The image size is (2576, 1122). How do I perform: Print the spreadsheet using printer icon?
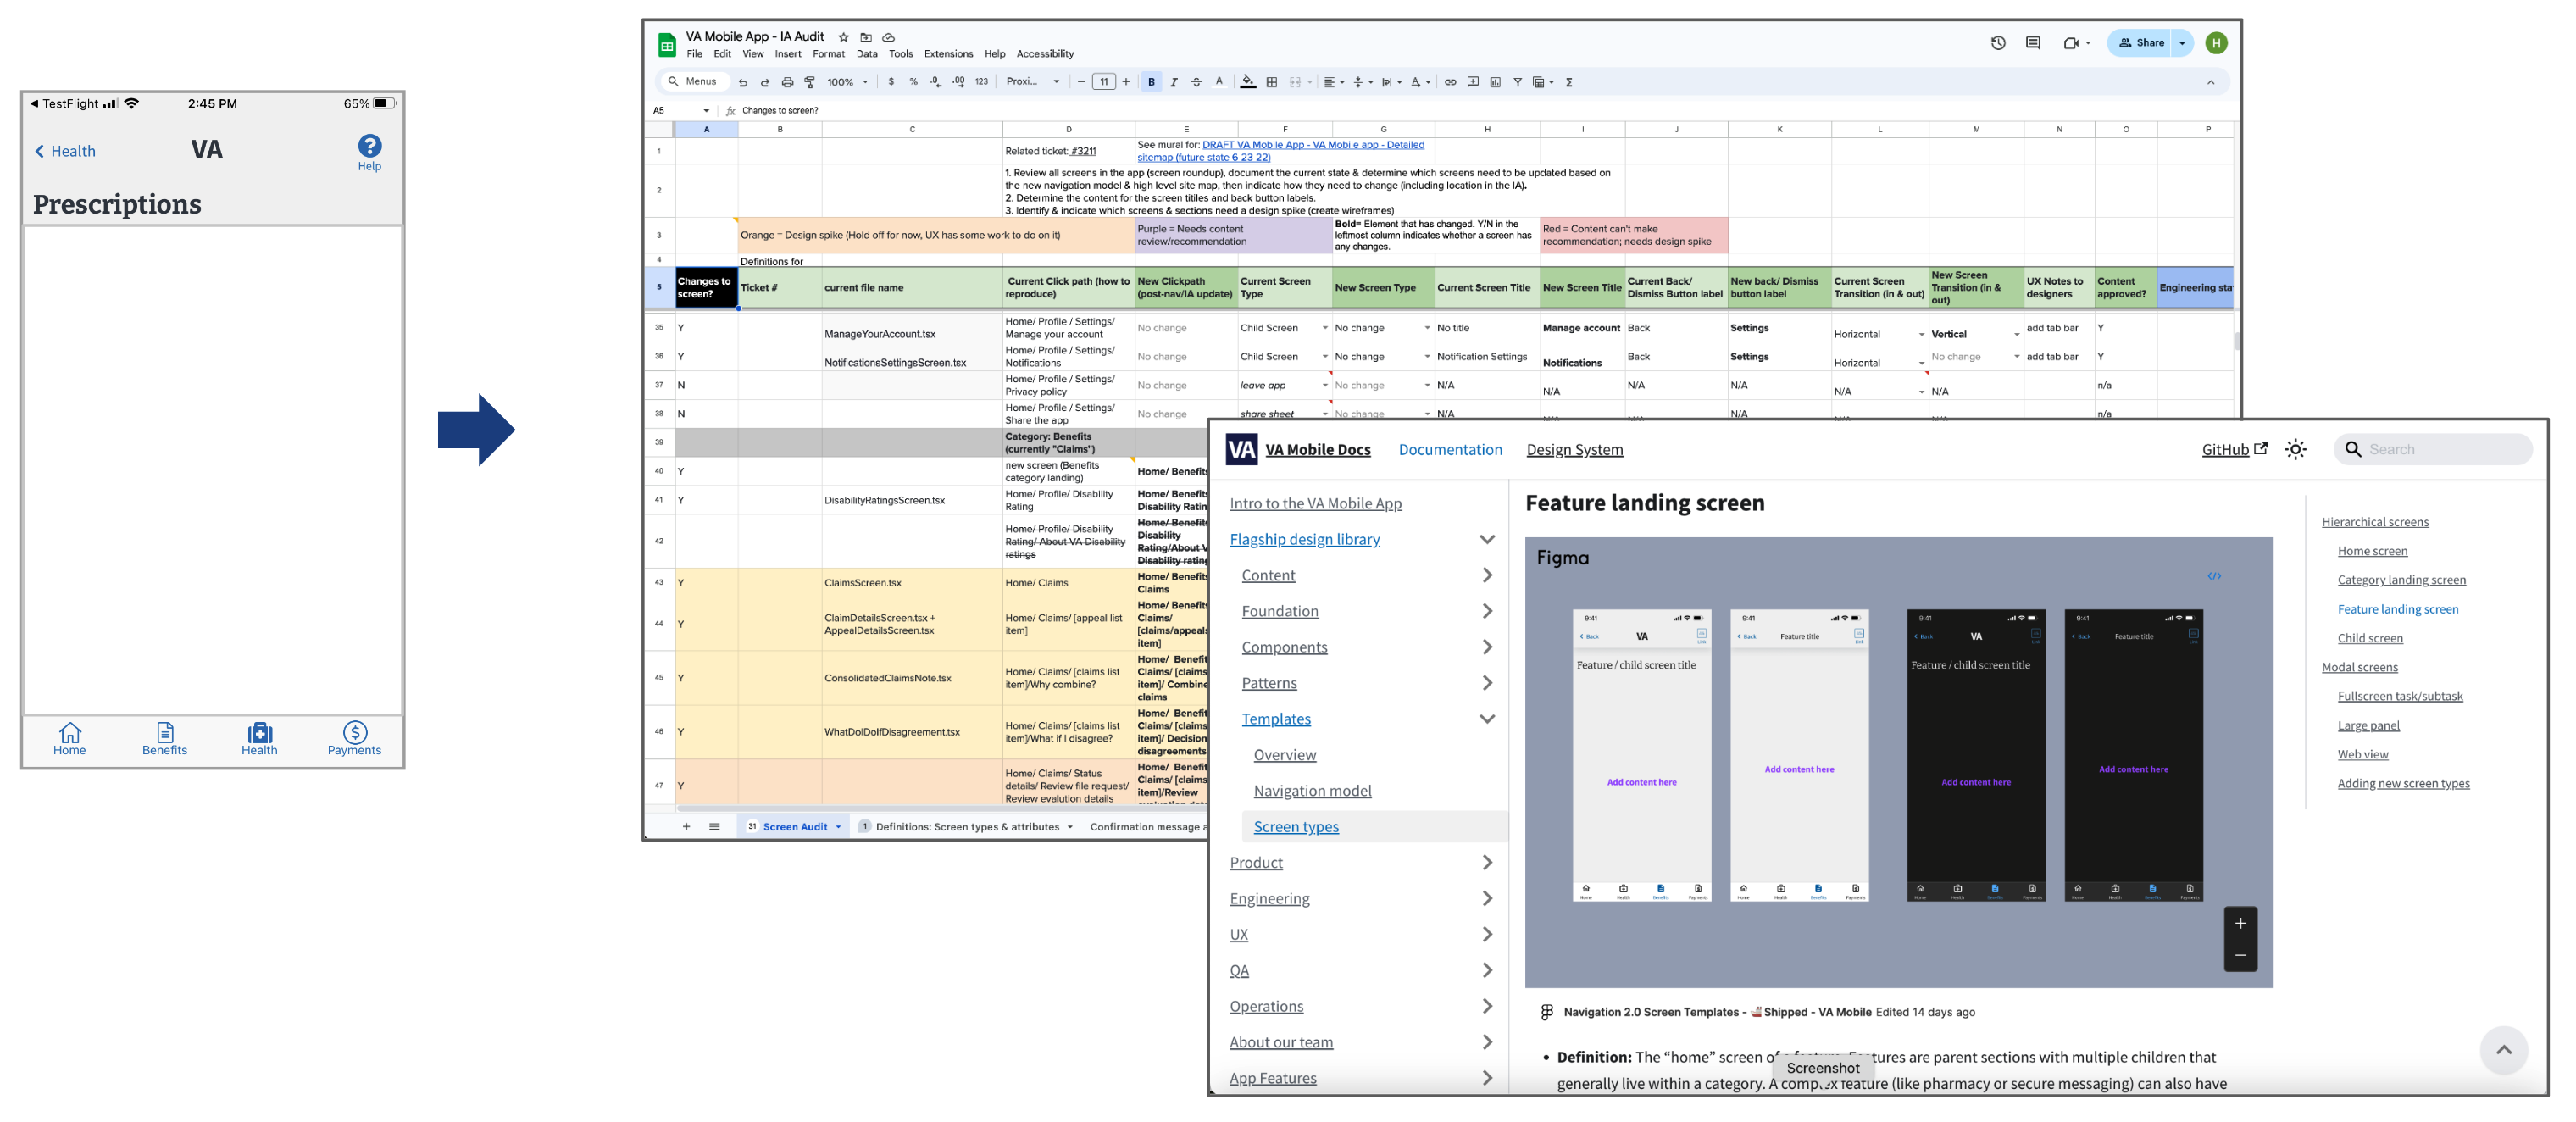(x=787, y=82)
